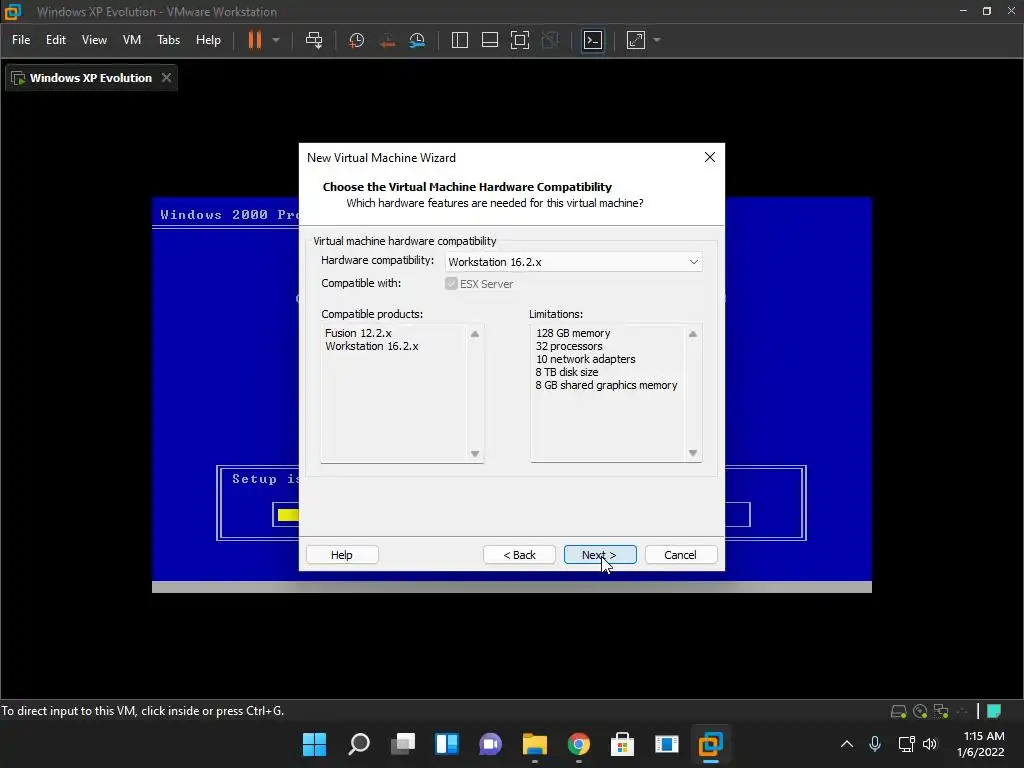Send Ctrl+Alt+Del to the VM
Viewport: 1024px width, 768px height.
coord(314,40)
